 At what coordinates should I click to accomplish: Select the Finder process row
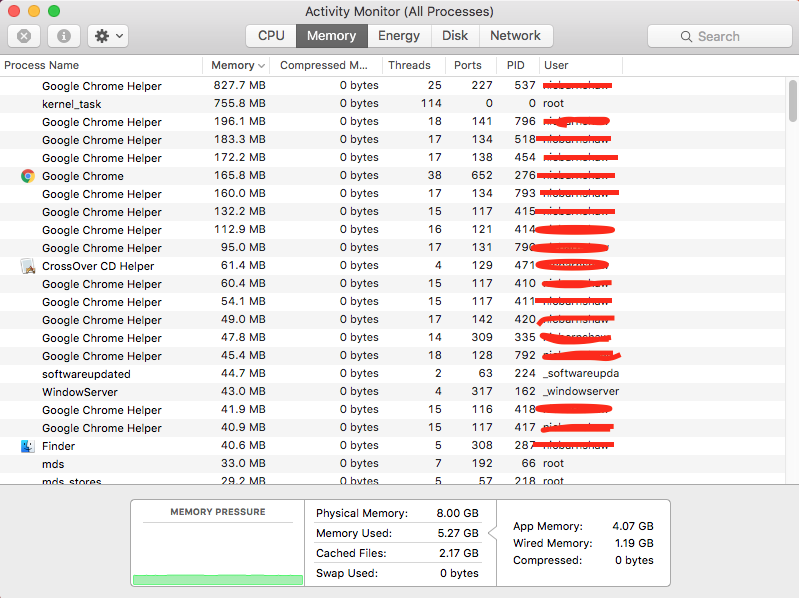pos(392,446)
